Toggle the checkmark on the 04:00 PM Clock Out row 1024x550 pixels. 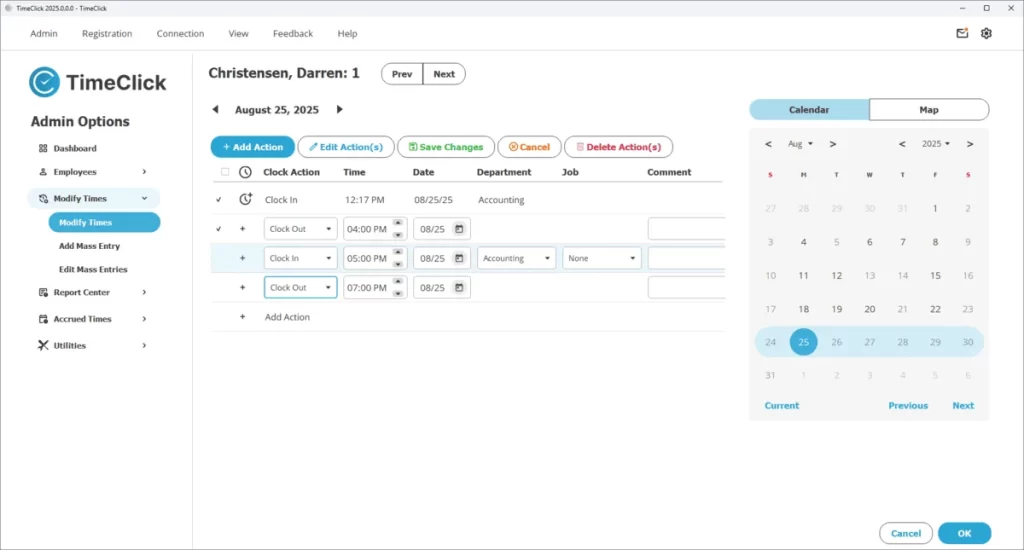(x=219, y=229)
